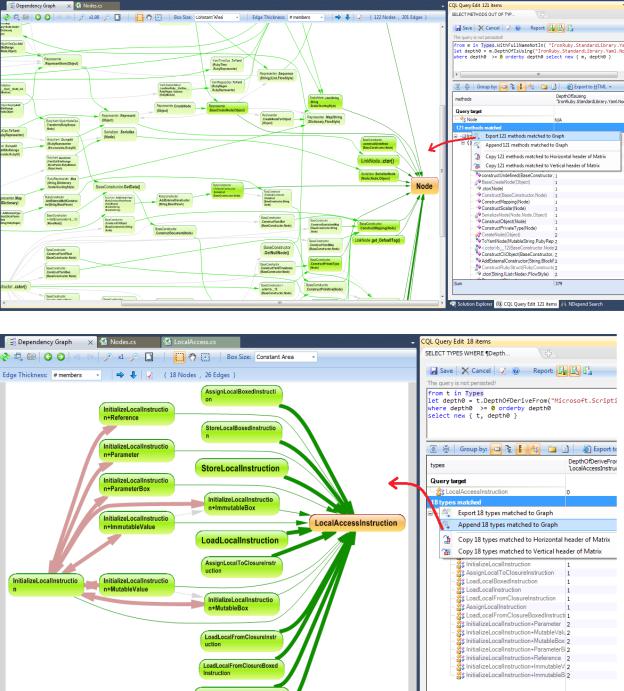Image resolution: width=624 pixels, height=691 pixels.
Task: Click the help icon next to Cancel in the lower query panel
Action: 516,371
